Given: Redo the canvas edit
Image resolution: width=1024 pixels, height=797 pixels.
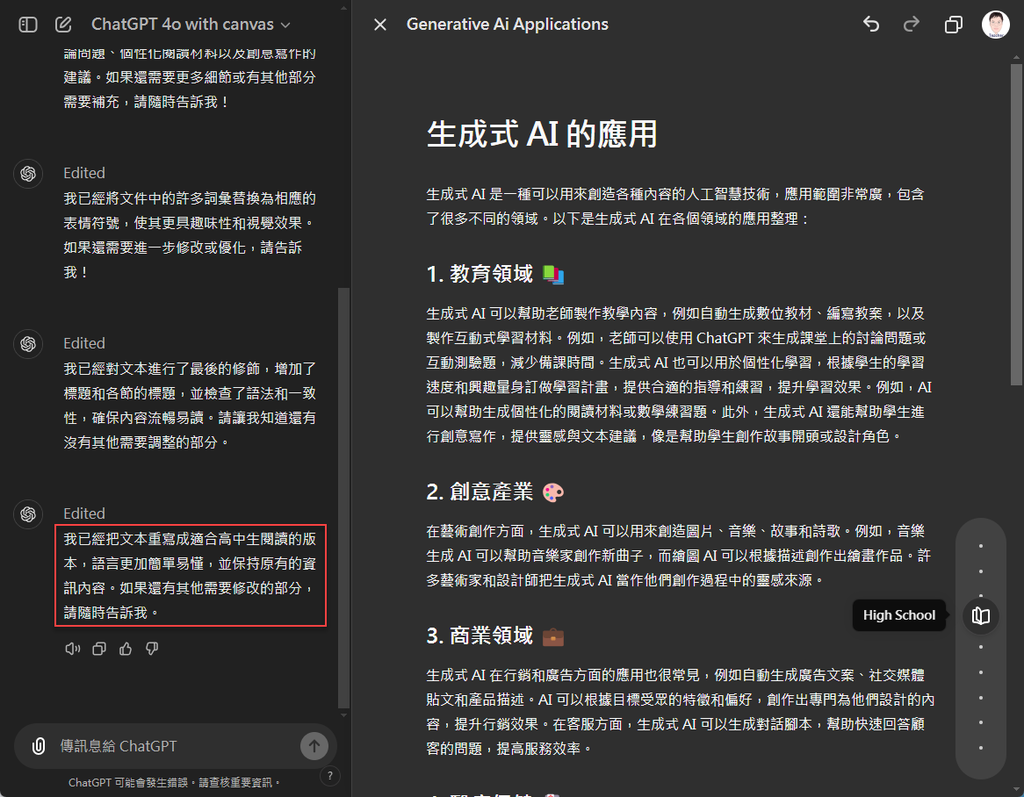Looking at the screenshot, I should (911, 24).
